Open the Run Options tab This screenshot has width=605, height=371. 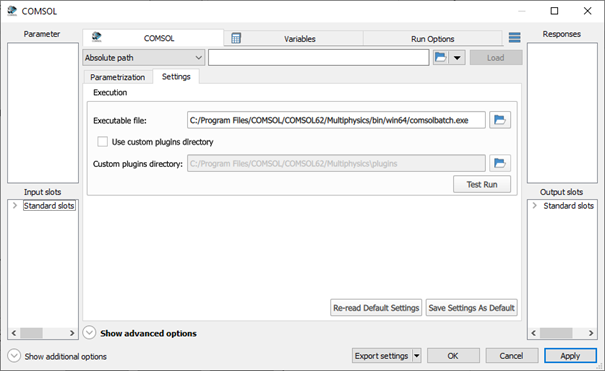tap(433, 39)
